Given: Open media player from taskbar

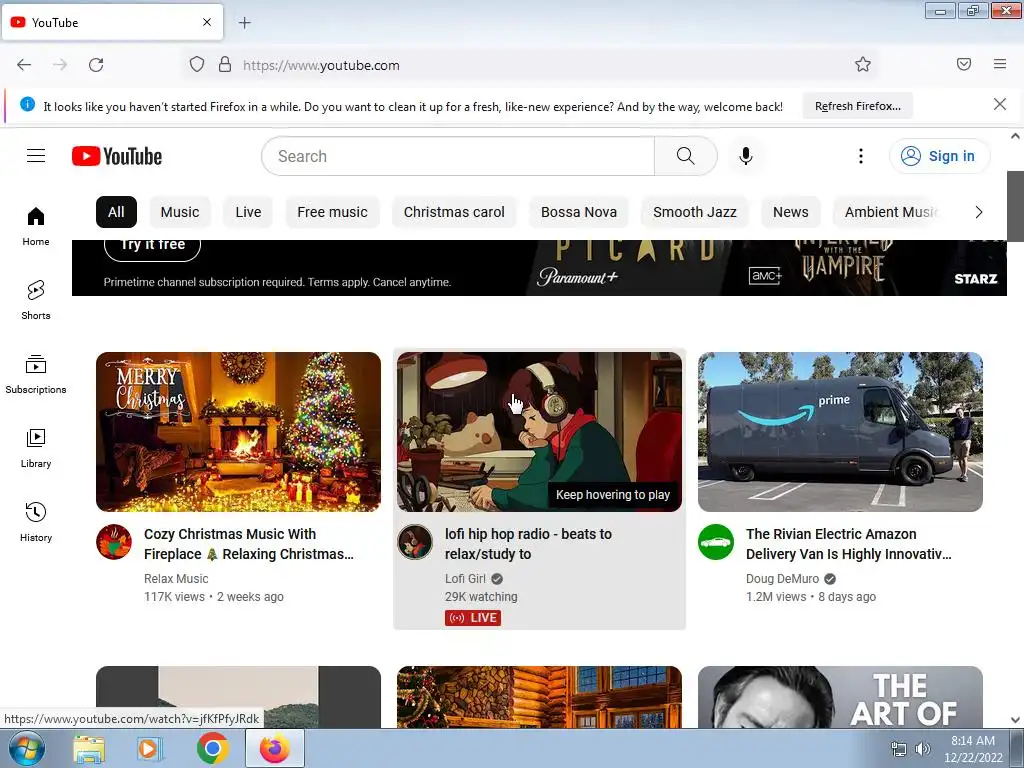Looking at the screenshot, I should pos(150,749).
